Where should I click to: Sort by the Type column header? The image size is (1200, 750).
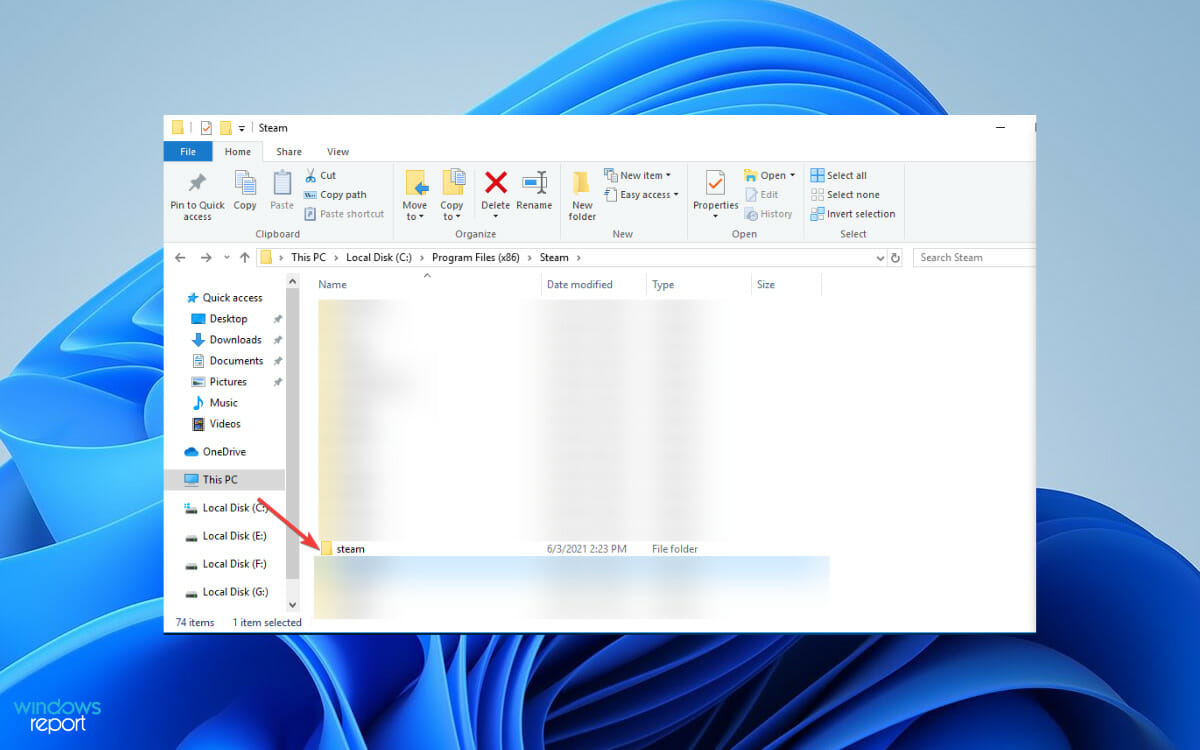[699, 284]
